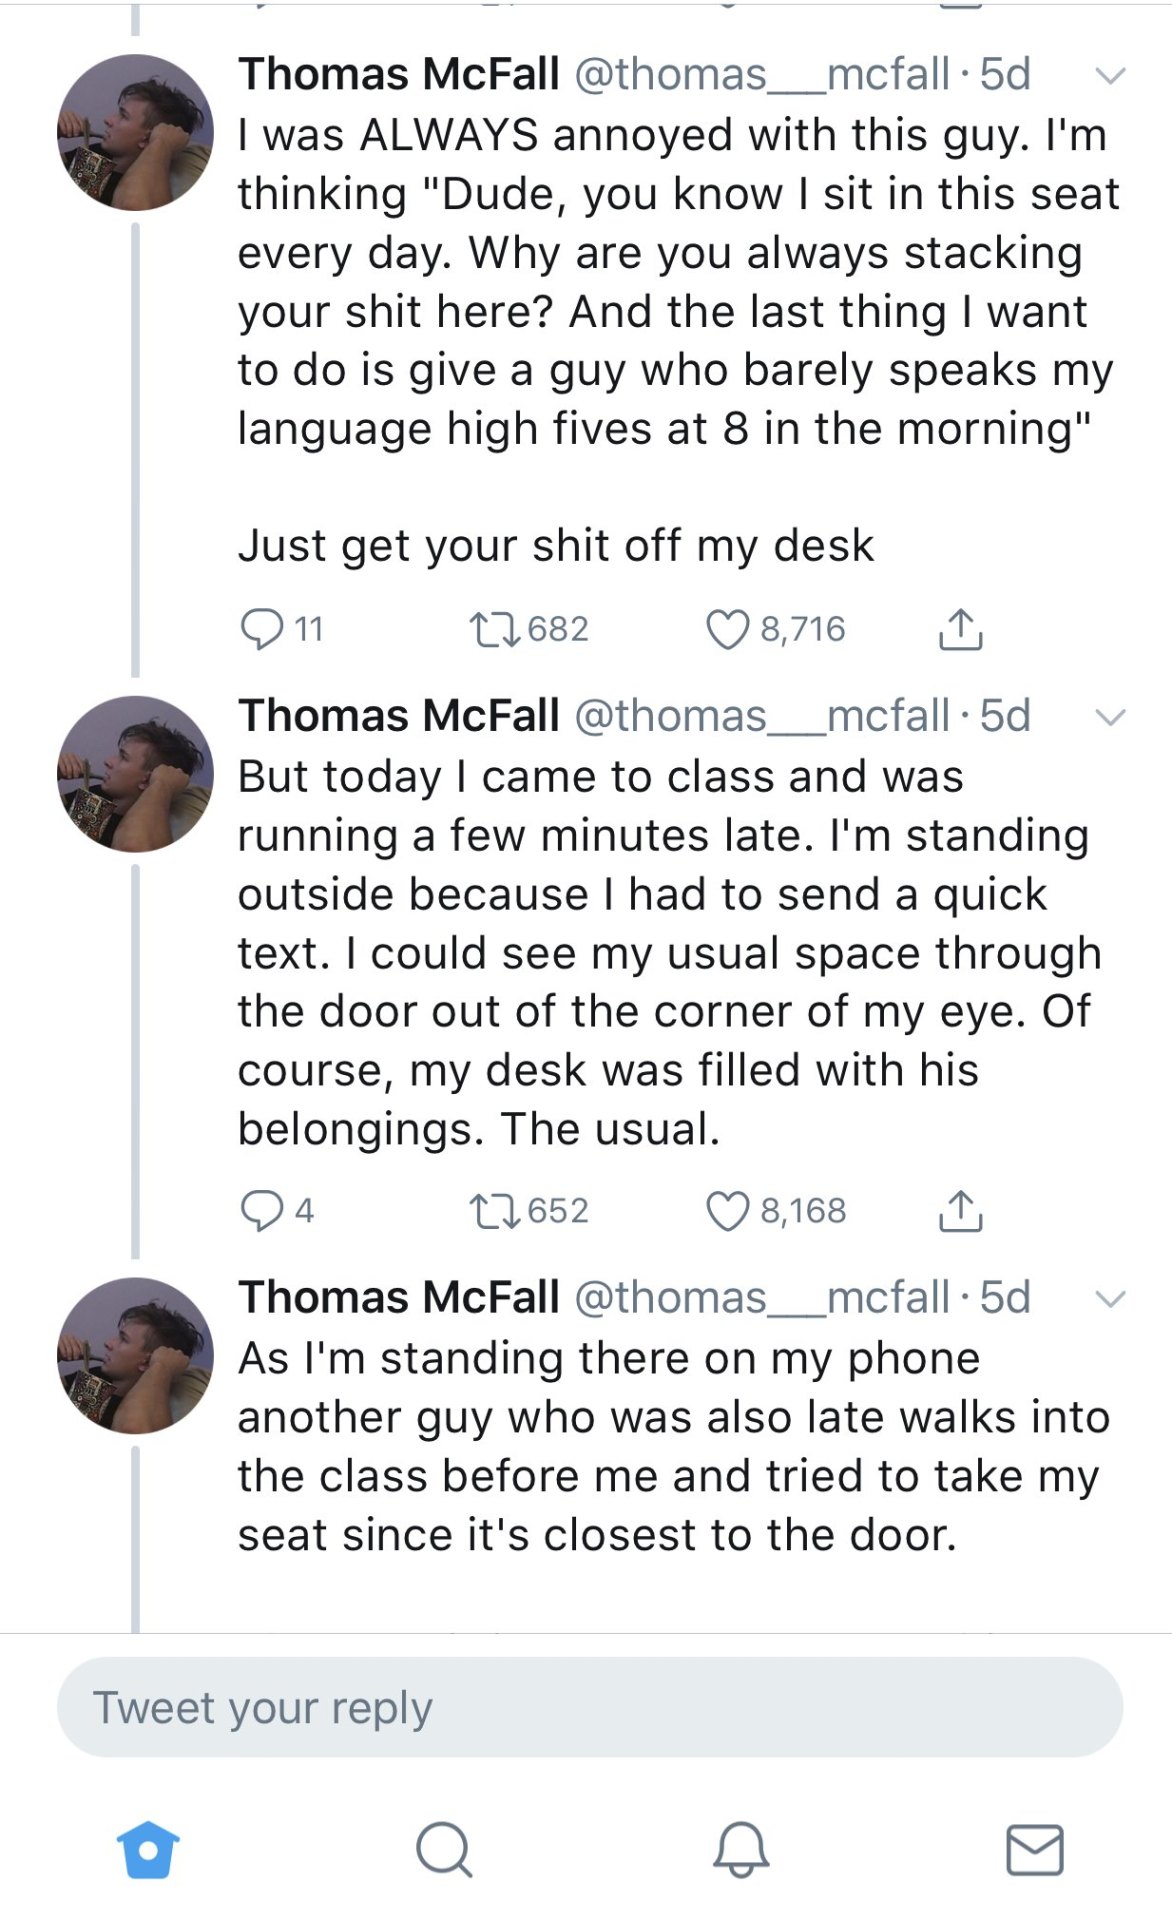1172x1920 pixels.
Task: Retweet the tweet with 652 retweets
Action: pyautogui.click(x=494, y=1210)
